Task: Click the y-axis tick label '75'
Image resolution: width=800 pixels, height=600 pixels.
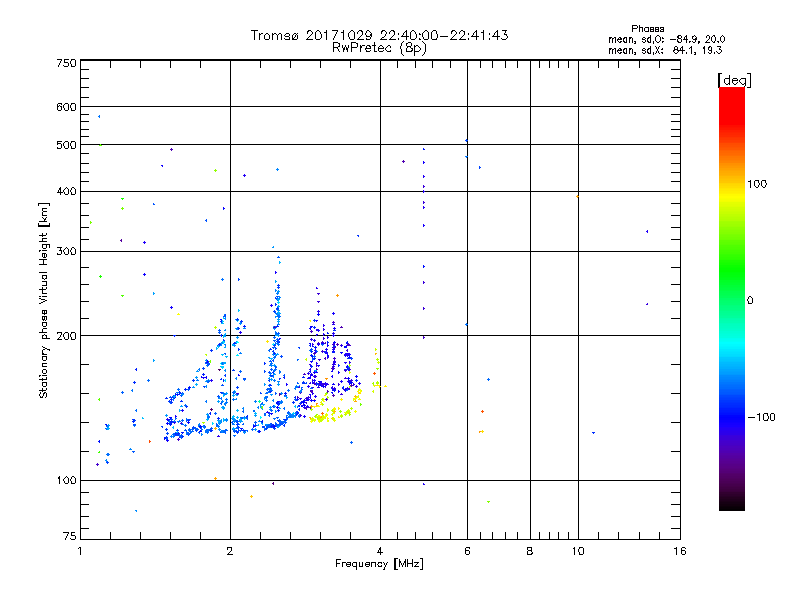Action: (x=70, y=536)
